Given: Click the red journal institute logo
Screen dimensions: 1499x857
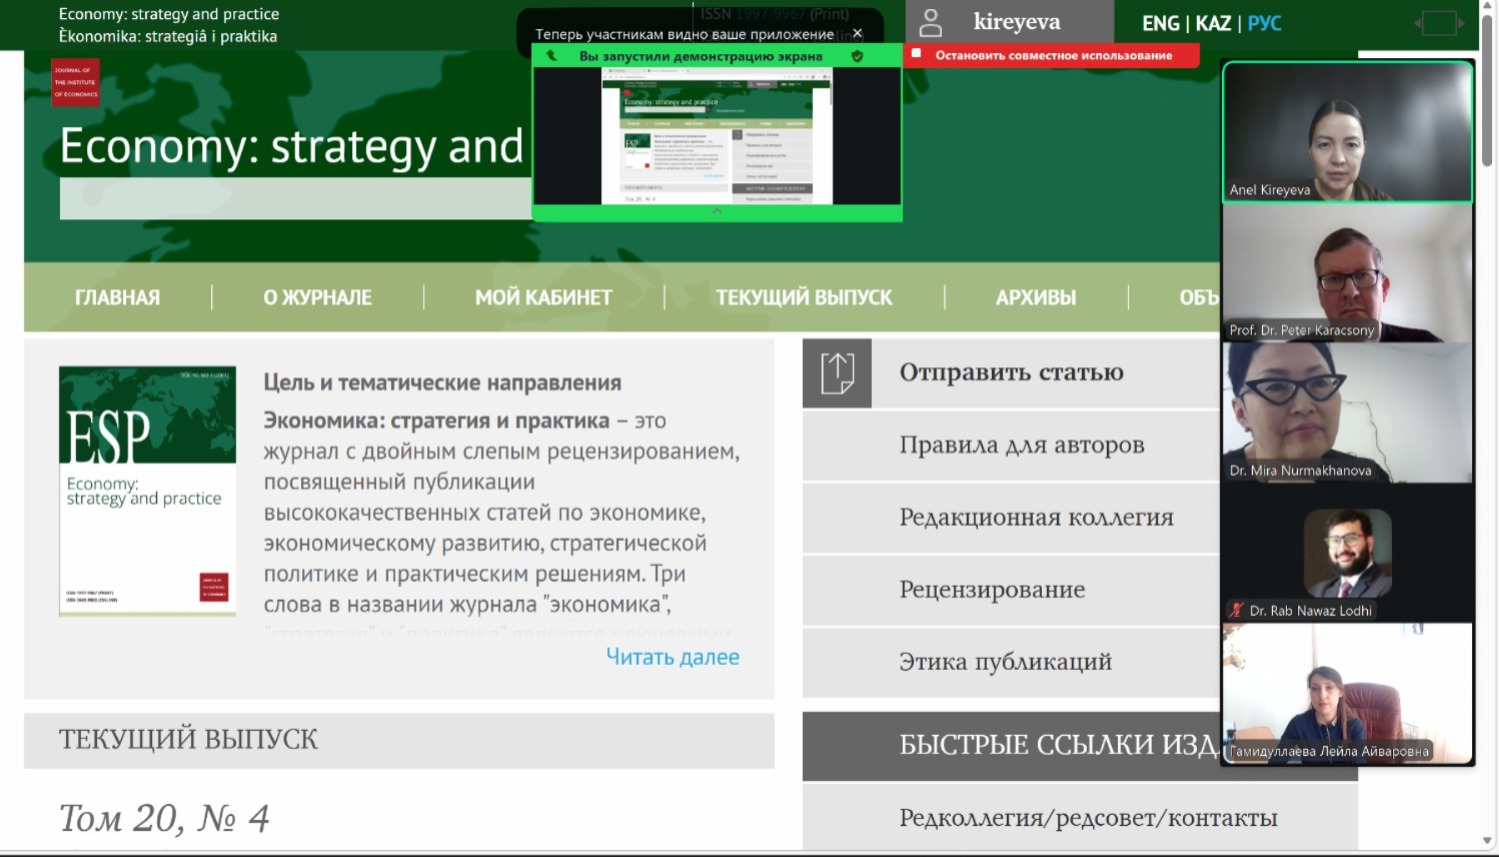Looking at the screenshot, I should [76, 83].
